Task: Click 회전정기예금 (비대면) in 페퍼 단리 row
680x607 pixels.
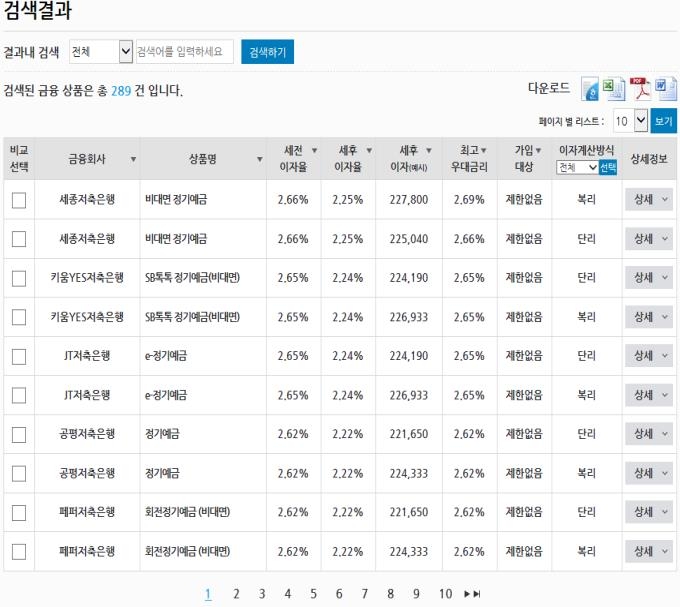Action: coord(187,512)
